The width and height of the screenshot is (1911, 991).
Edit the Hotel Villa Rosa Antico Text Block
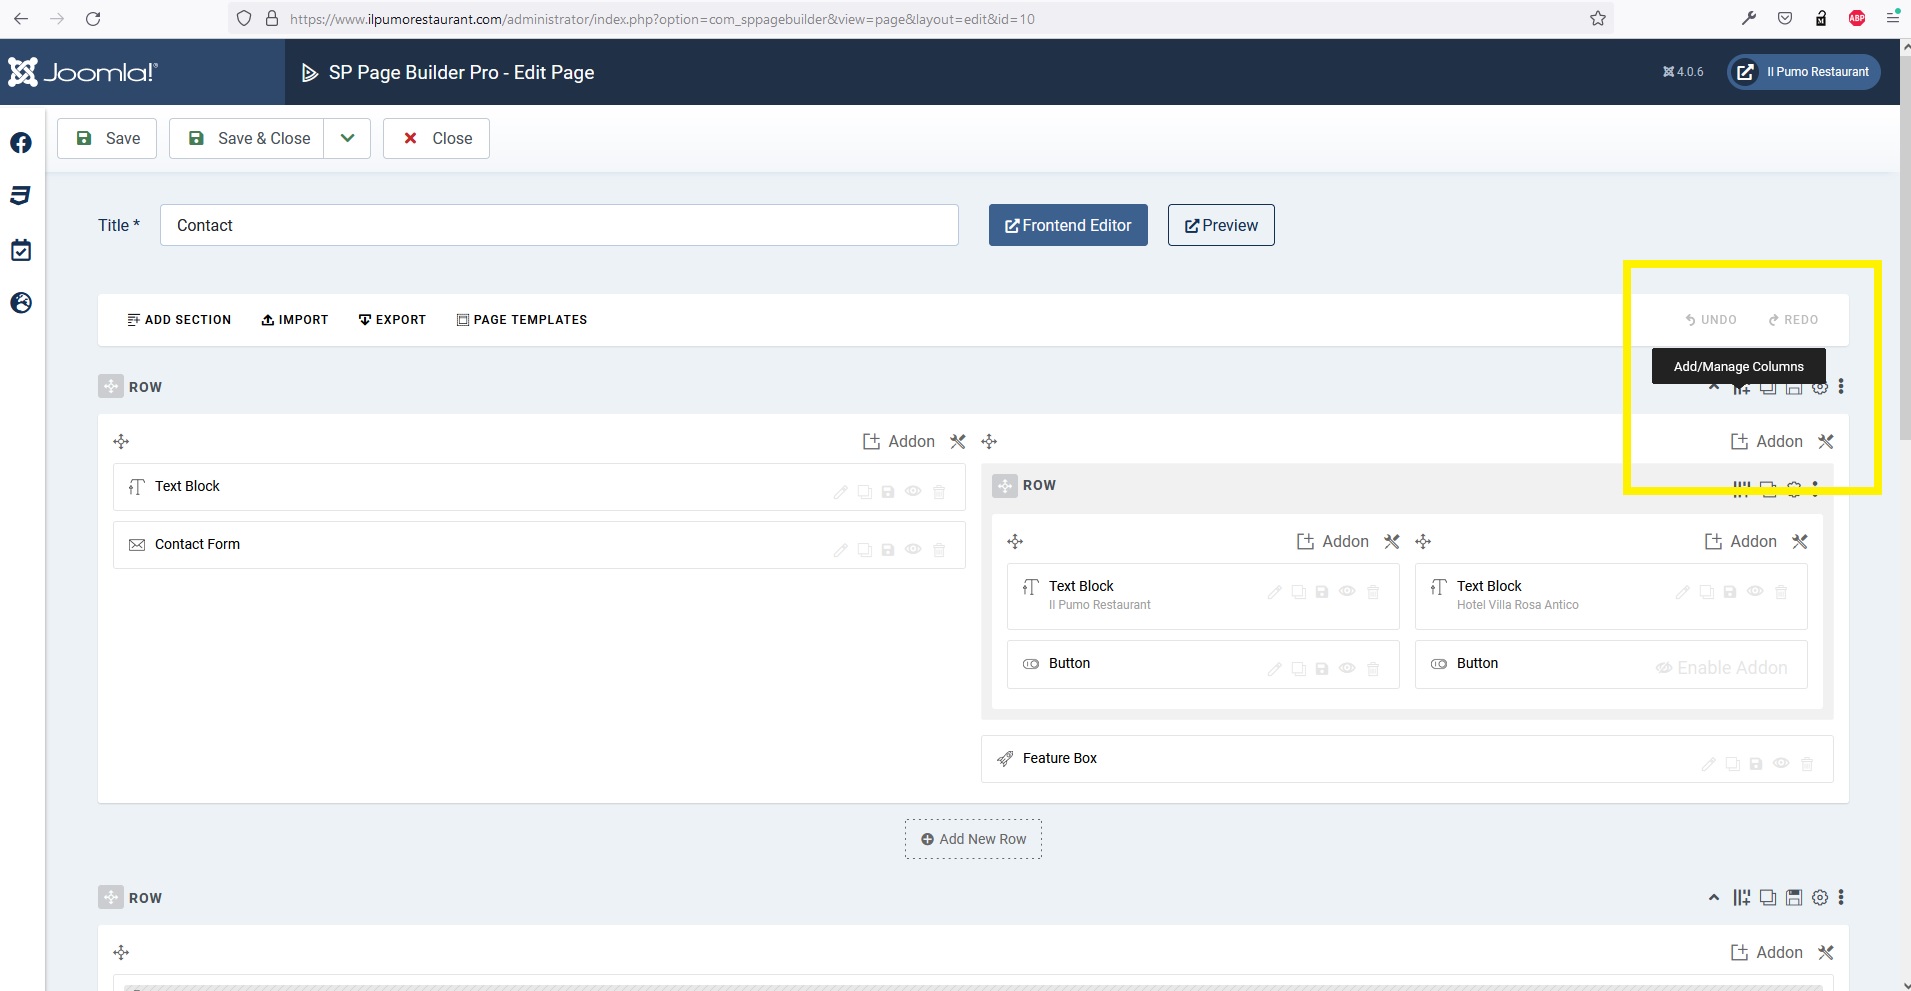(x=1682, y=592)
